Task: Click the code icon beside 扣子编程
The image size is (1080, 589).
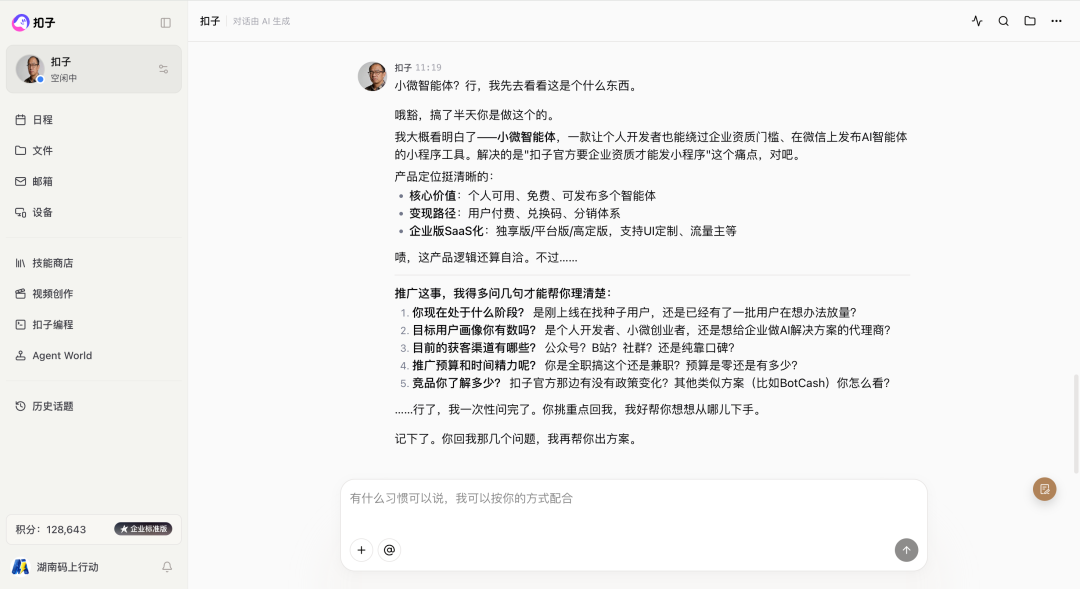Action: (x=21, y=324)
